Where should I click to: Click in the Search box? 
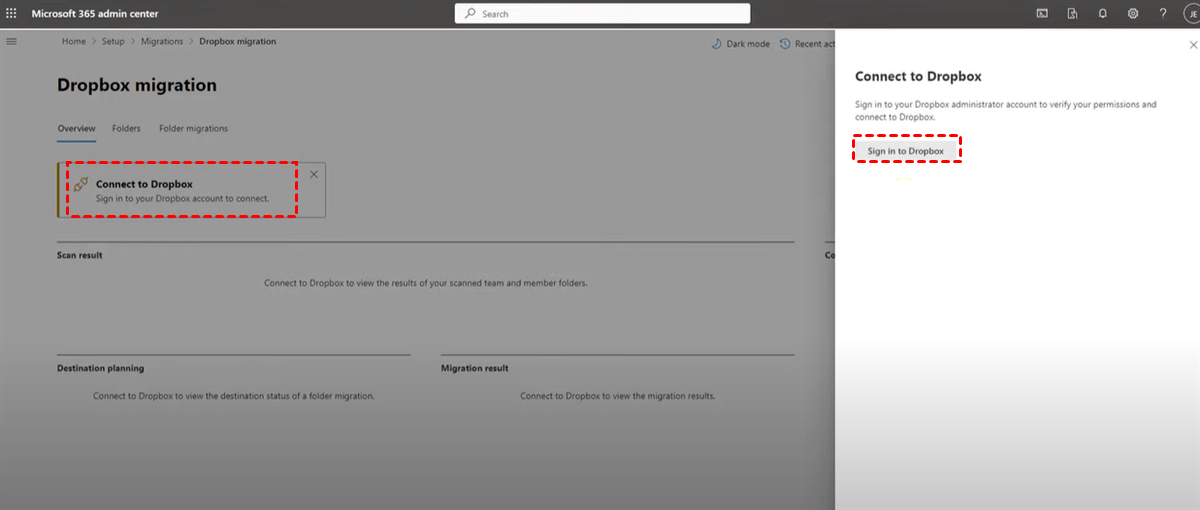pos(602,14)
